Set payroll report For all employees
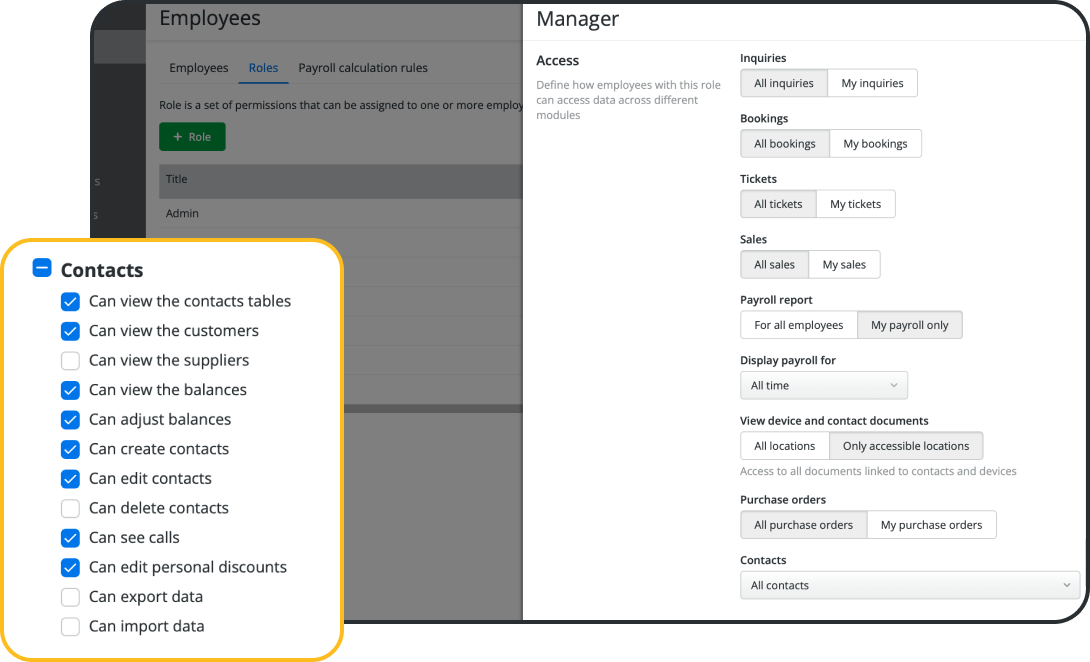The image size is (1090, 662). 799,325
